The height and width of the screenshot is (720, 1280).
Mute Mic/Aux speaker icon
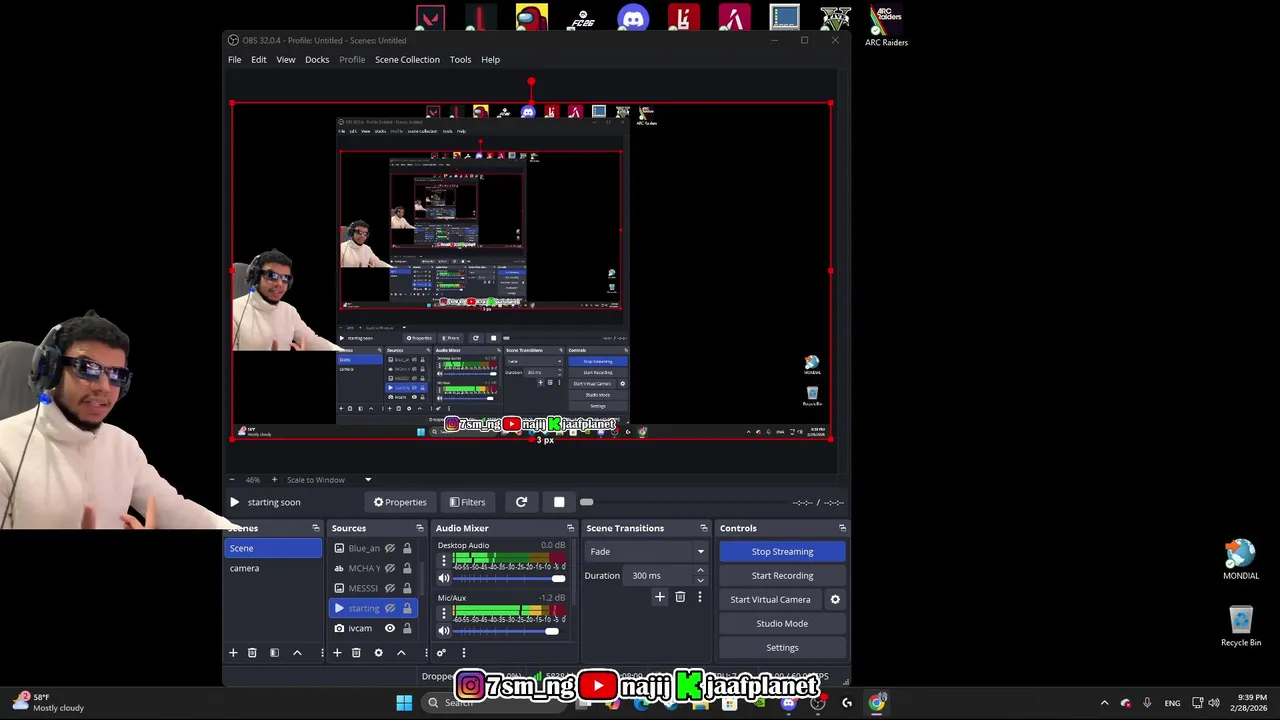pyautogui.click(x=444, y=631)
